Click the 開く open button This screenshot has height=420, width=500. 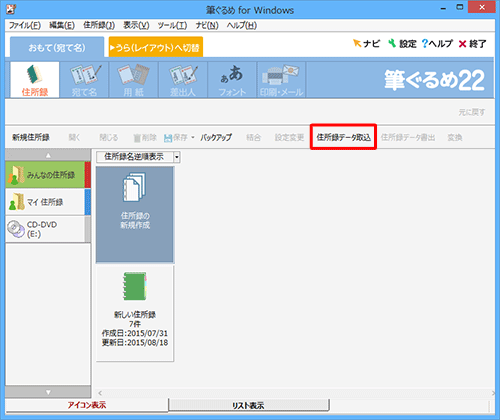[74, 137]
